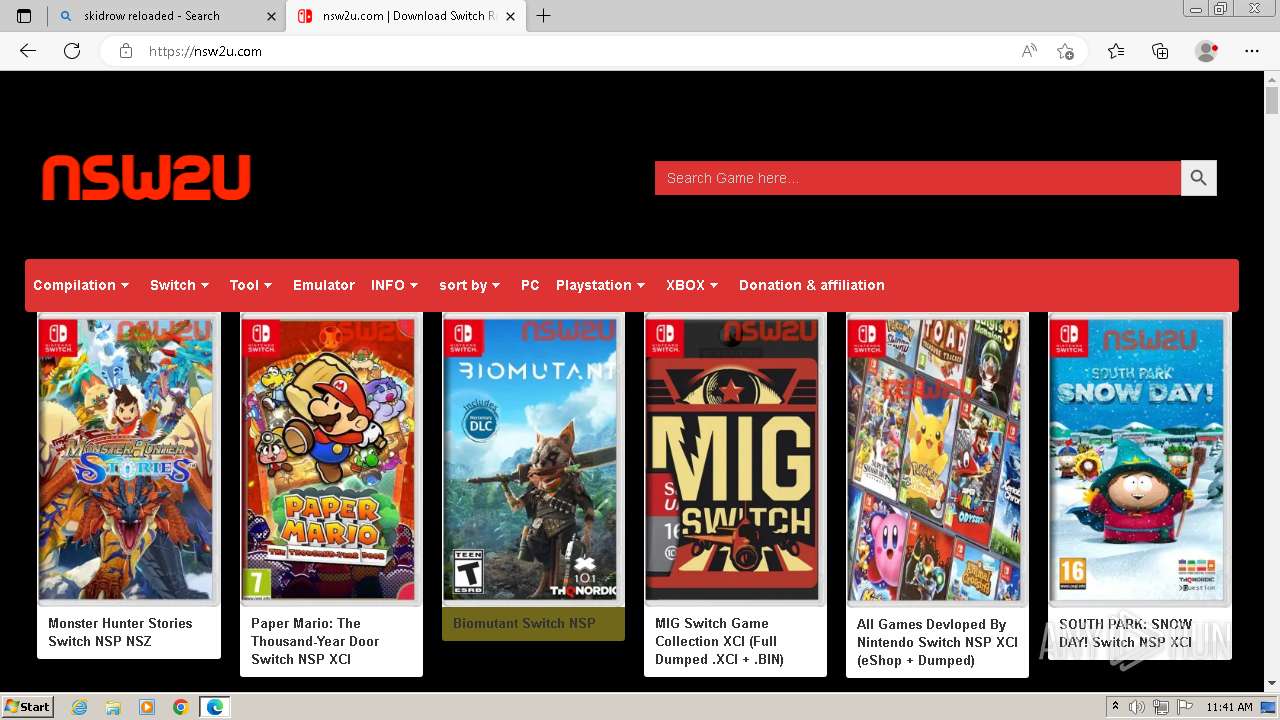Image resolution: width=1280 pixels, height=720 pixels.
Task: Open the Favorites list icon
Action: tap(1116, 51)
